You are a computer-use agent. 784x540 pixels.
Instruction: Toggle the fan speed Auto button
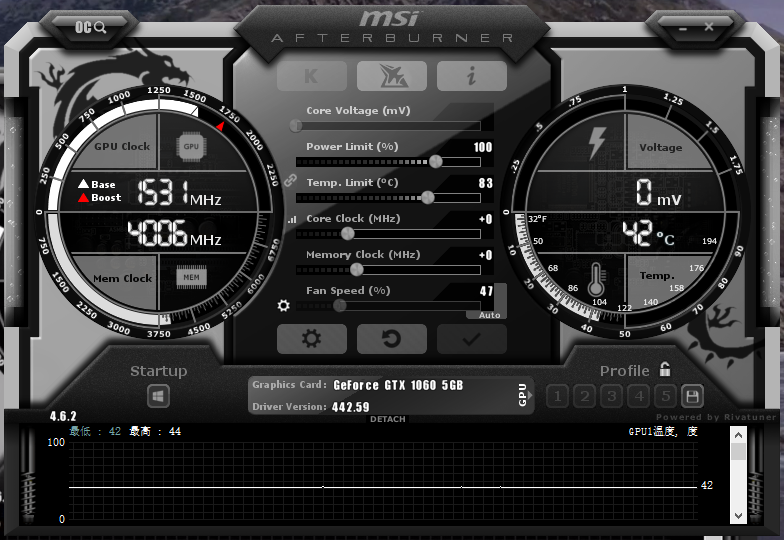tap(489, 315)
